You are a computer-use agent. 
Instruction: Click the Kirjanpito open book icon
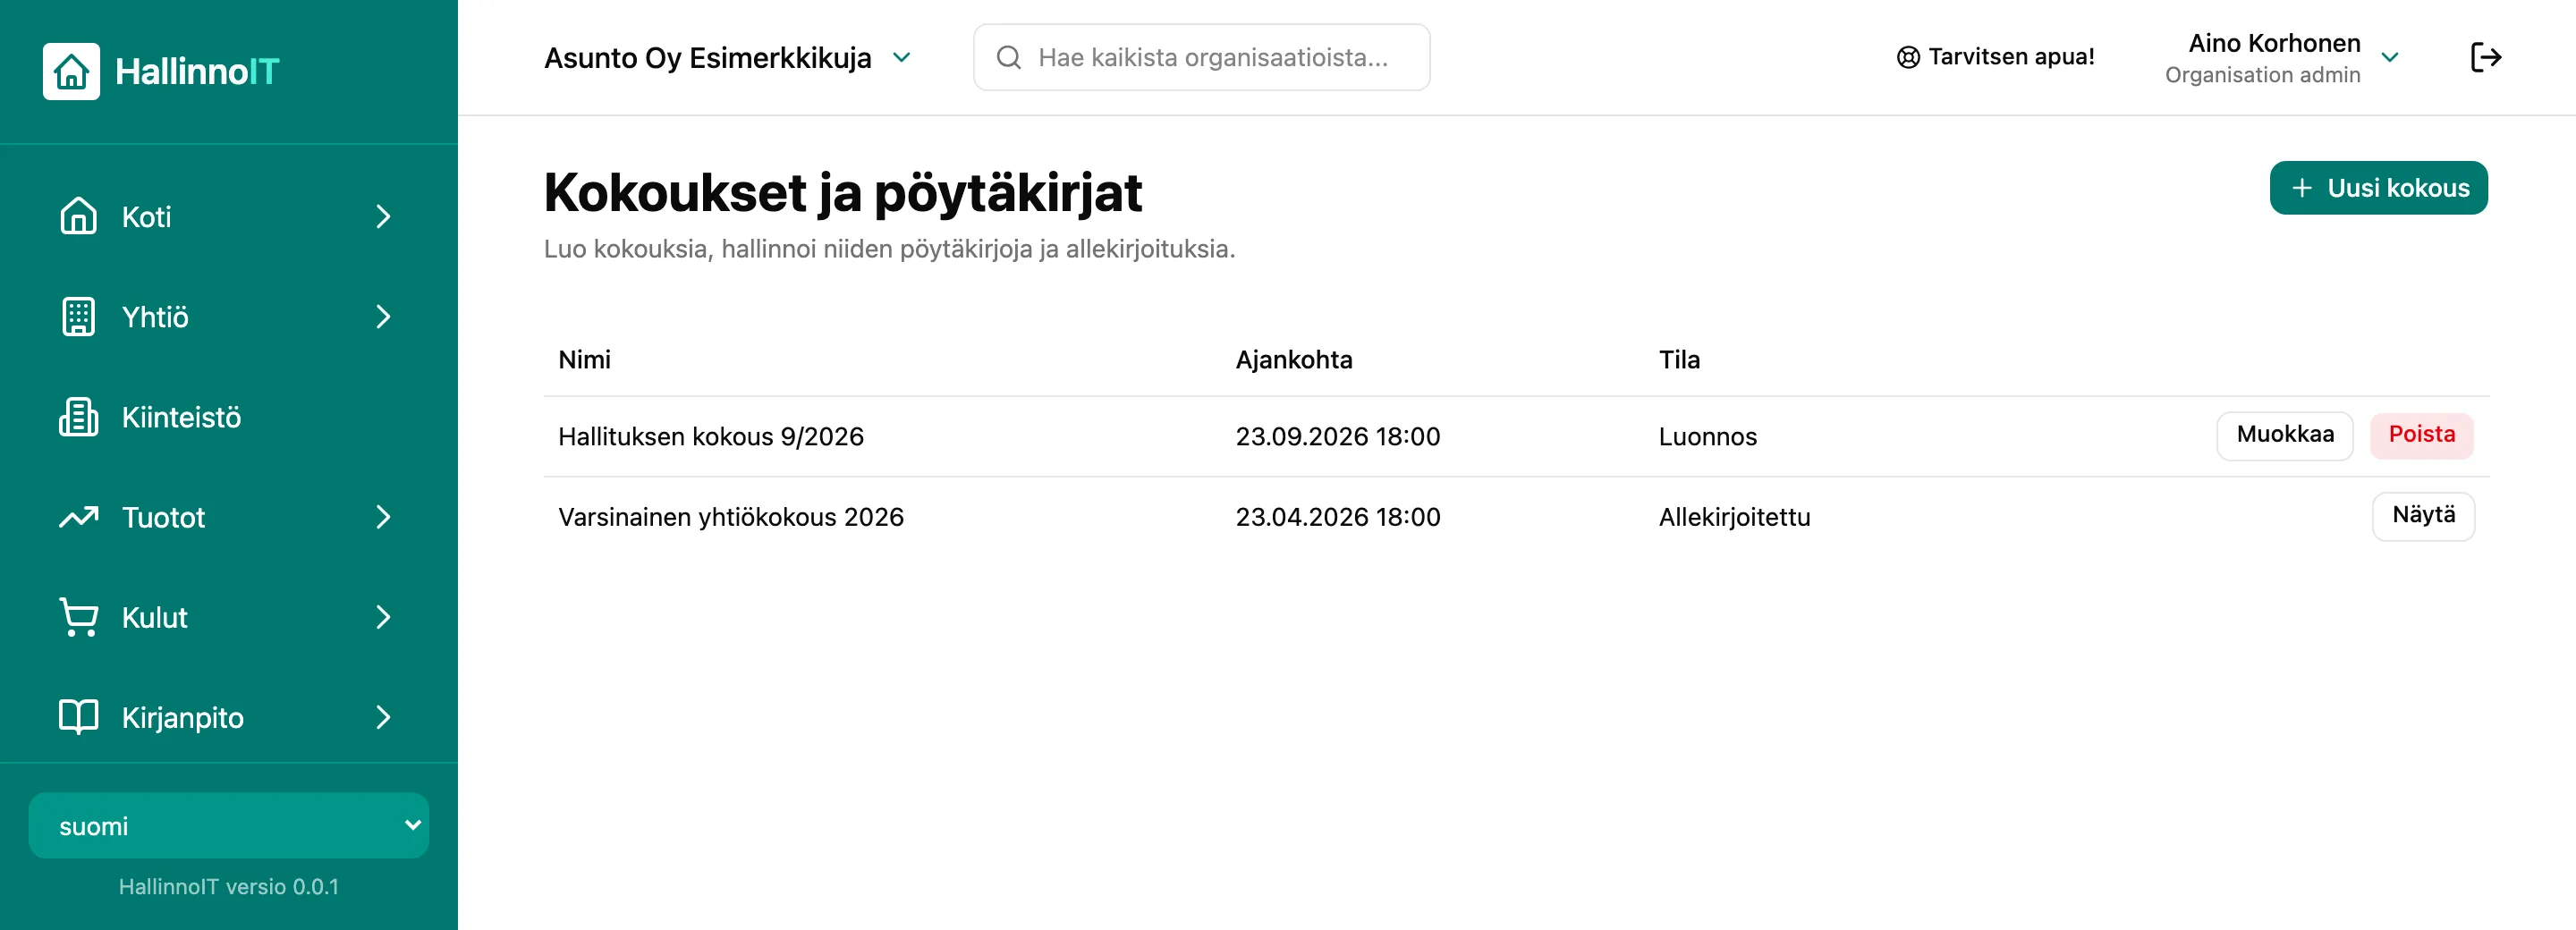(x=78, y=717)
